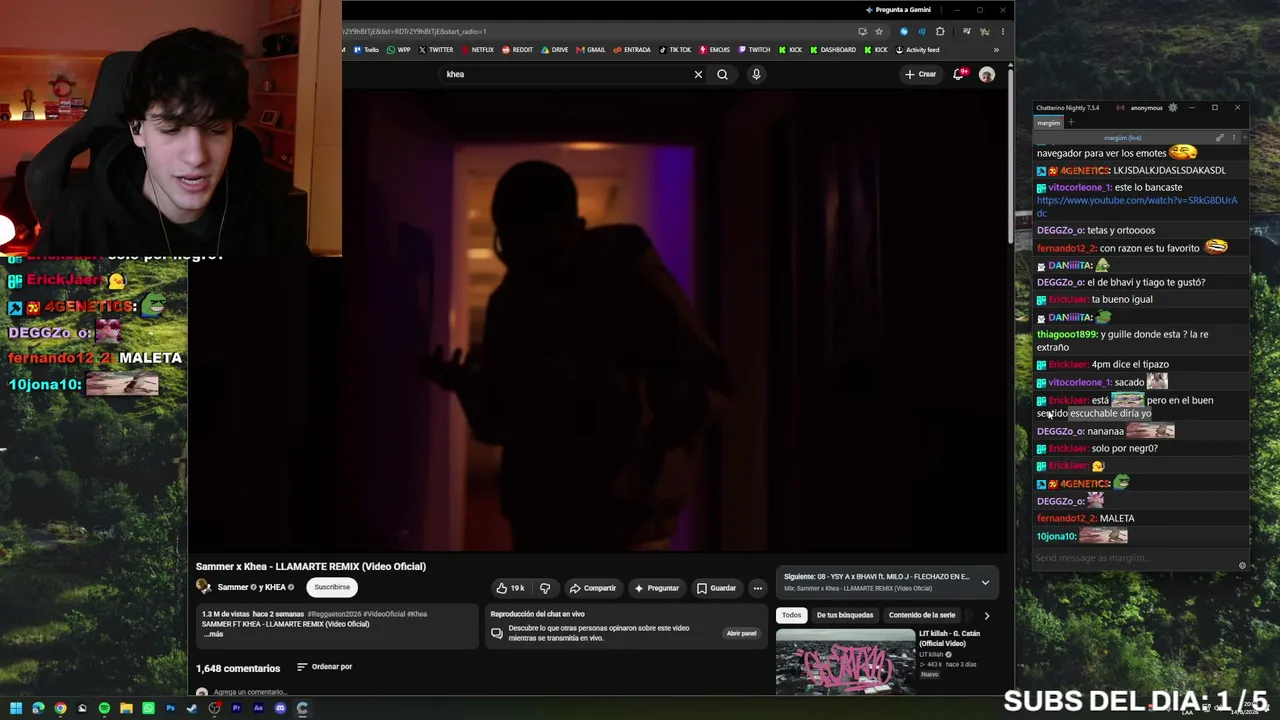Bookmark this page with the star icon
The height and width of the screenshot is (720, 1280).
(879, 31)
